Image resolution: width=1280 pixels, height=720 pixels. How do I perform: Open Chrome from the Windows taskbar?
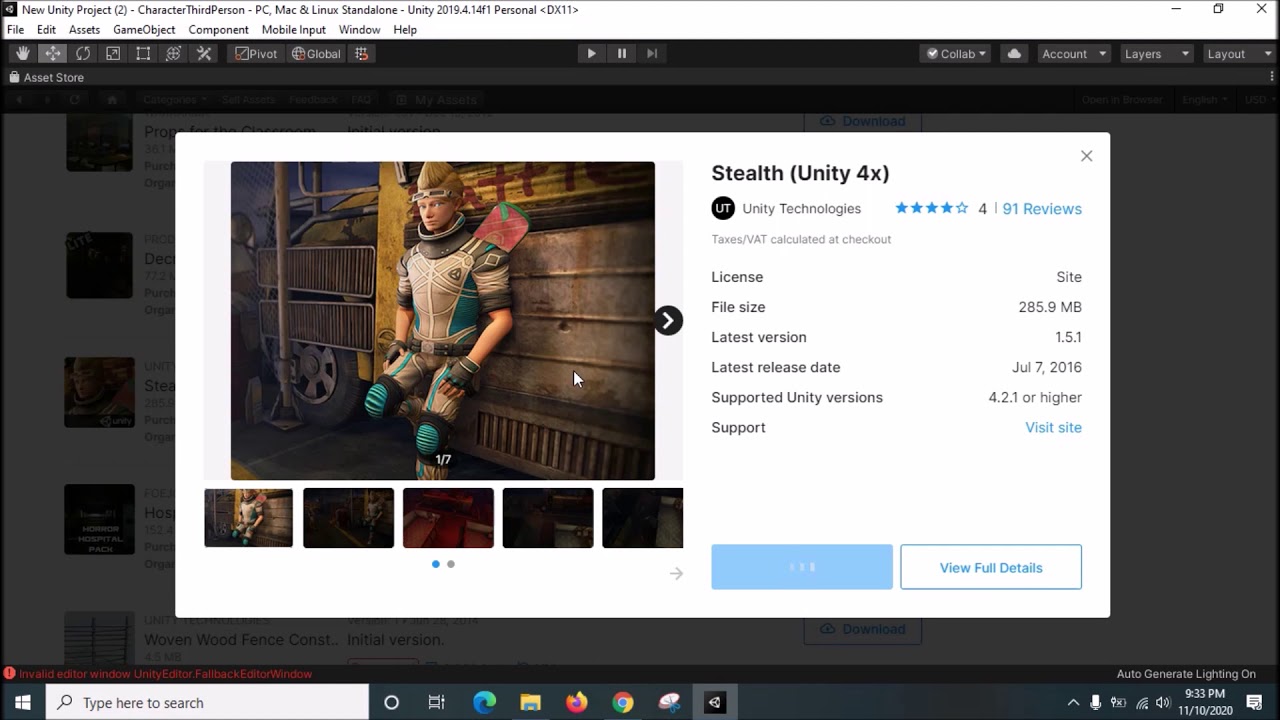click(x=623, y=703)
